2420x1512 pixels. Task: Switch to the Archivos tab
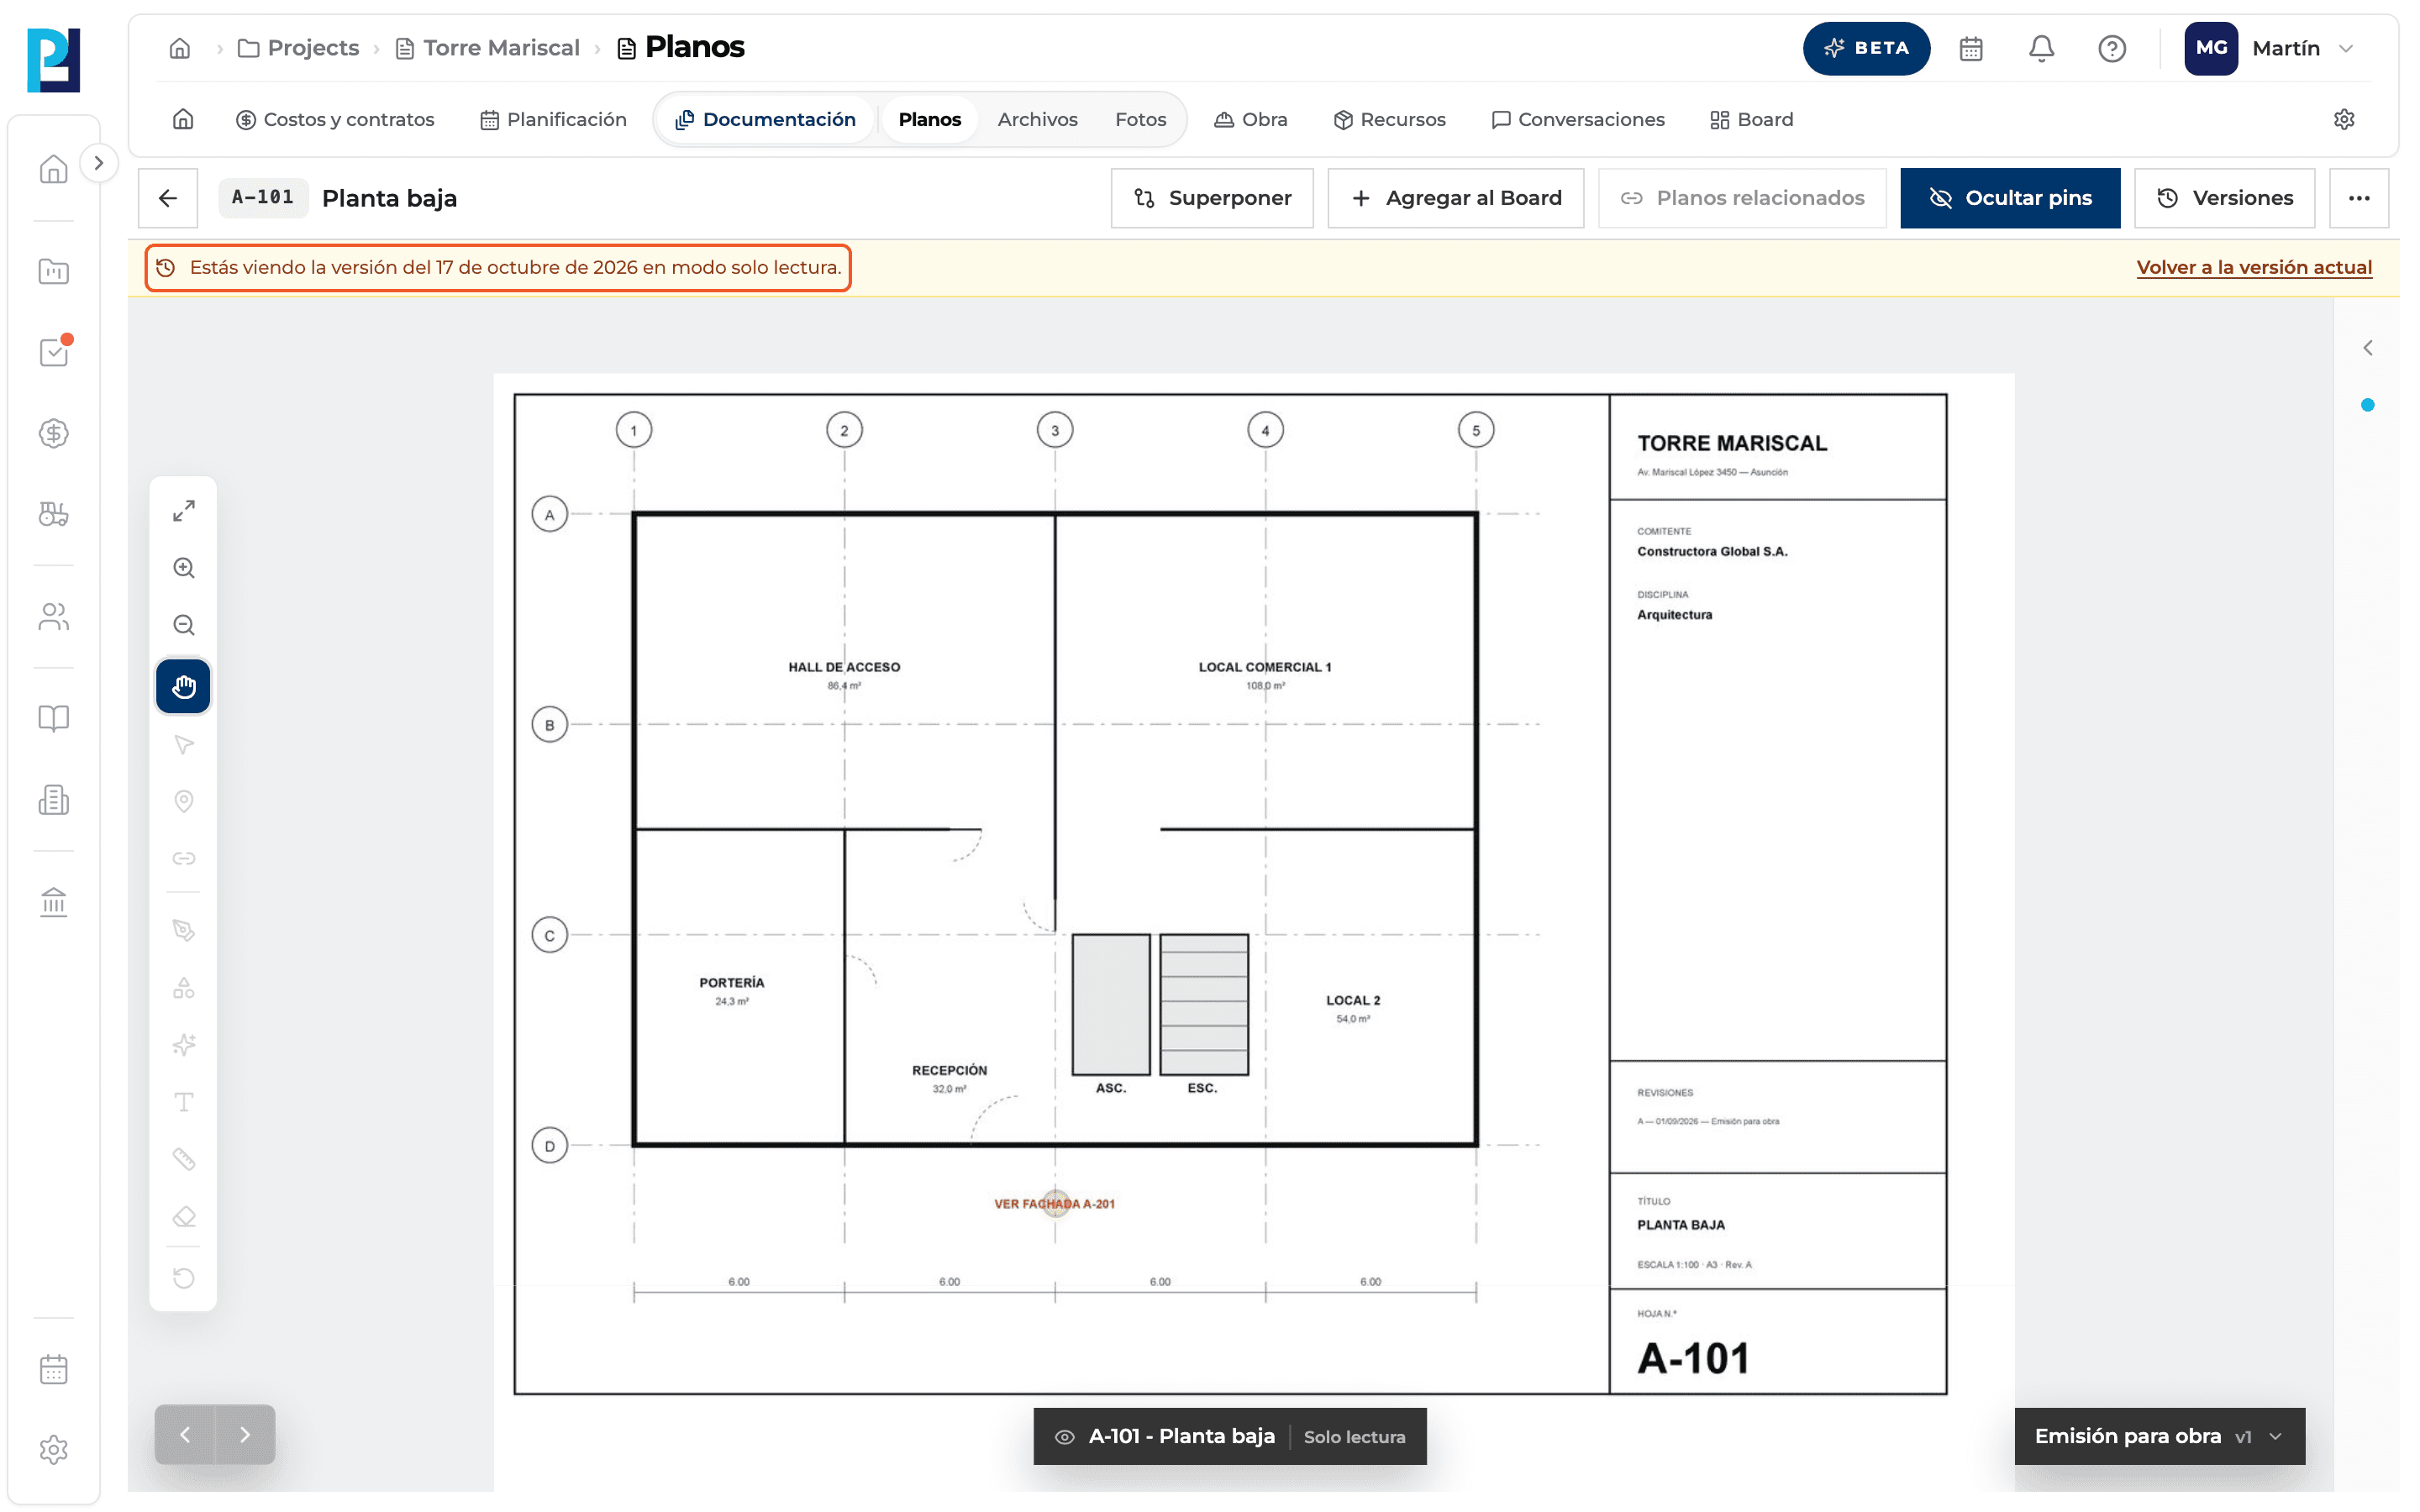pos(1037,119)
